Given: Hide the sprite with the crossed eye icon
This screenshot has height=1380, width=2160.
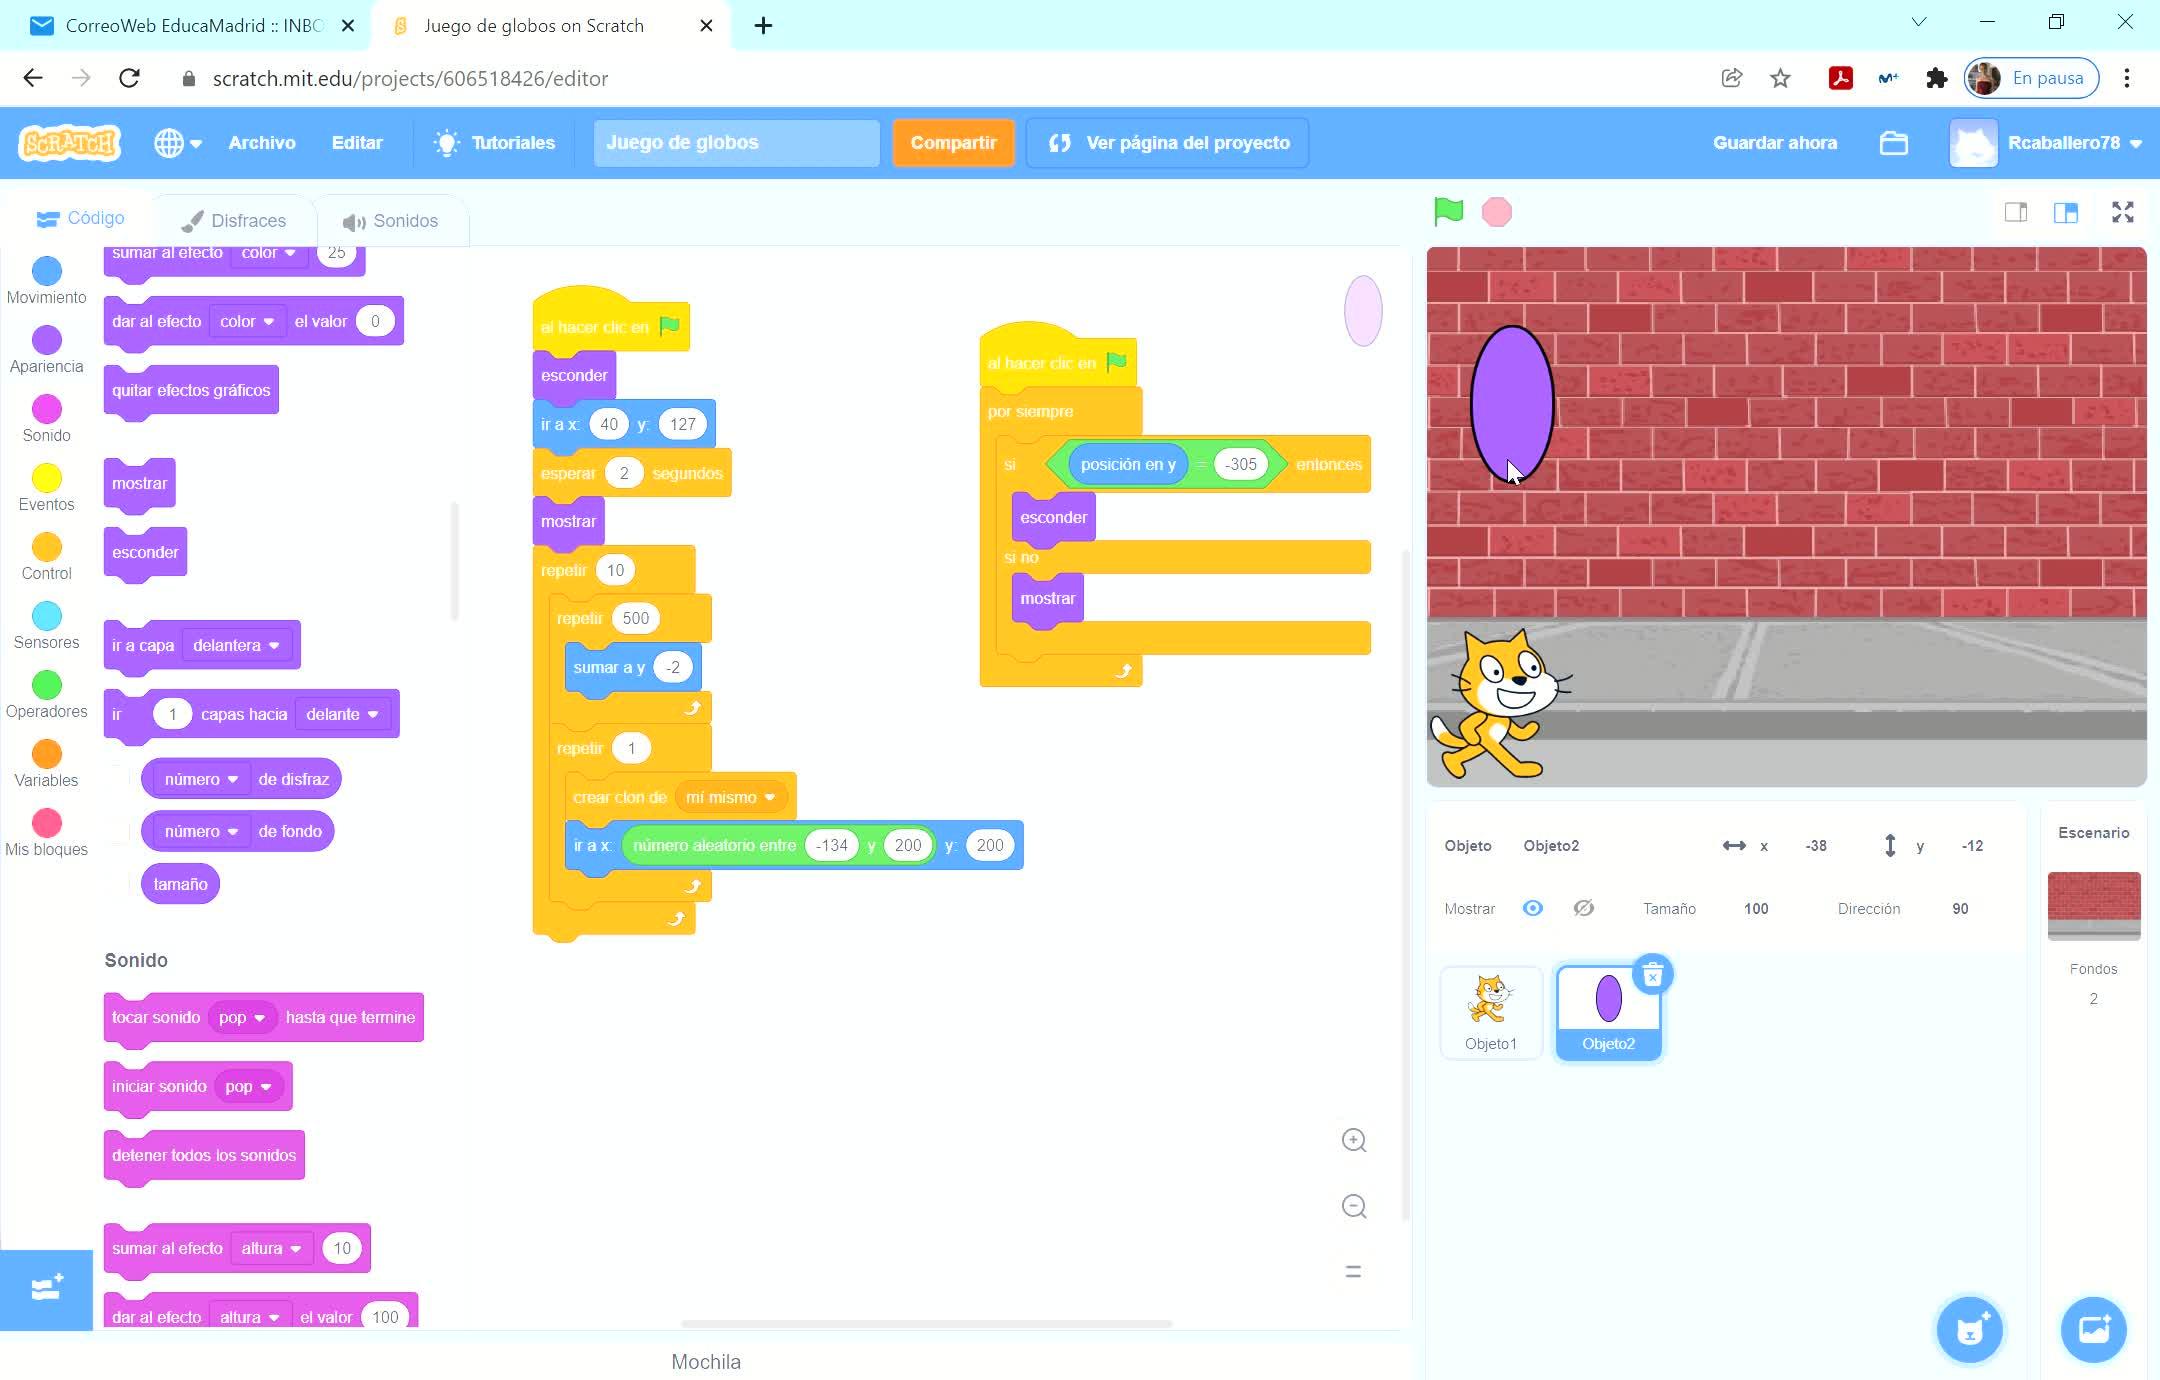Looking at the screenshot, I should click(x=1583, y=908).
